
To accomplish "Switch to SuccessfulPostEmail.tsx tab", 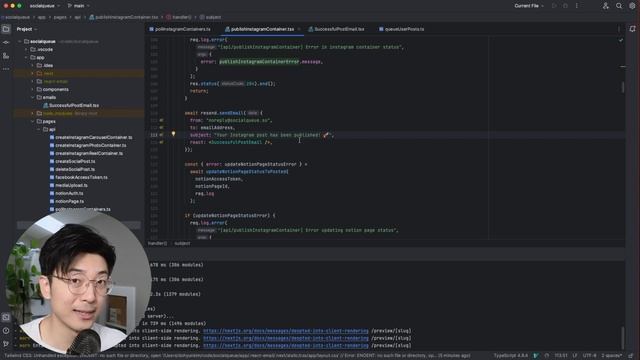I will pos(336,29).
